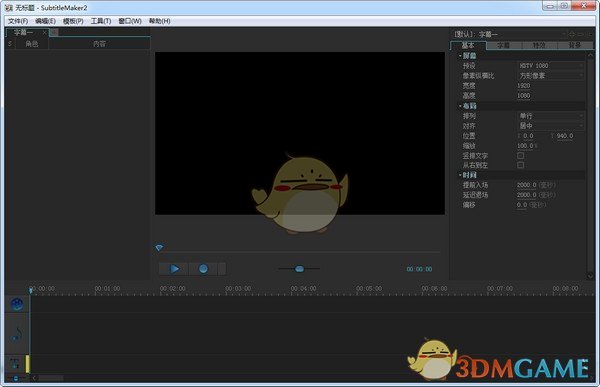
Task: Switch to the 字幕 properties tab
Action: pyautogui.click(x=504, y=45)
